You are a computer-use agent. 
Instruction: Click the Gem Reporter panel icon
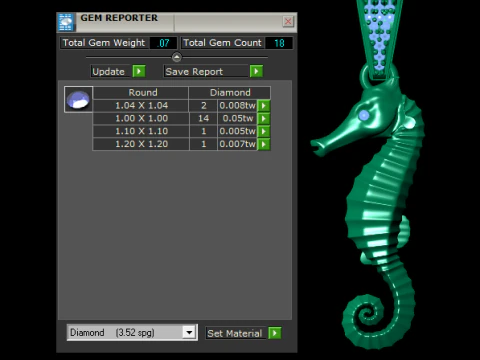pos(65,22)
